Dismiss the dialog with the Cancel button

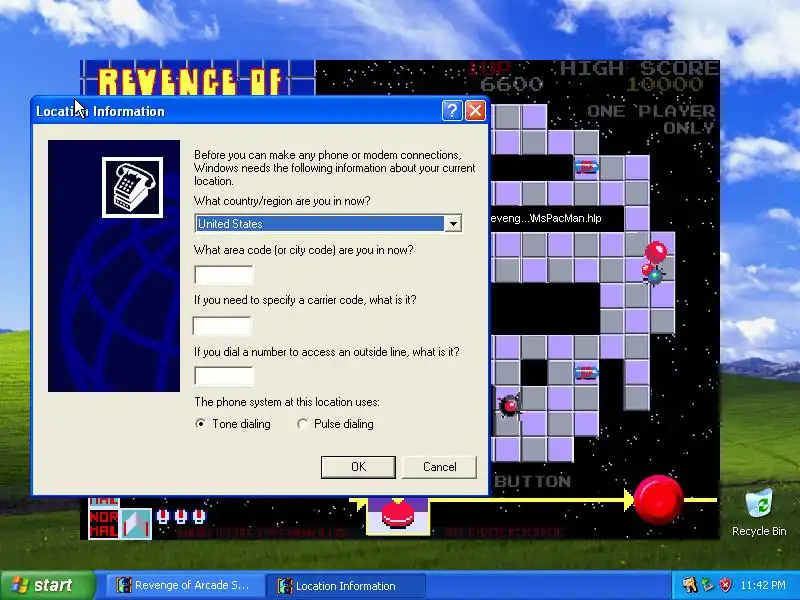click(x=439, y=467)
